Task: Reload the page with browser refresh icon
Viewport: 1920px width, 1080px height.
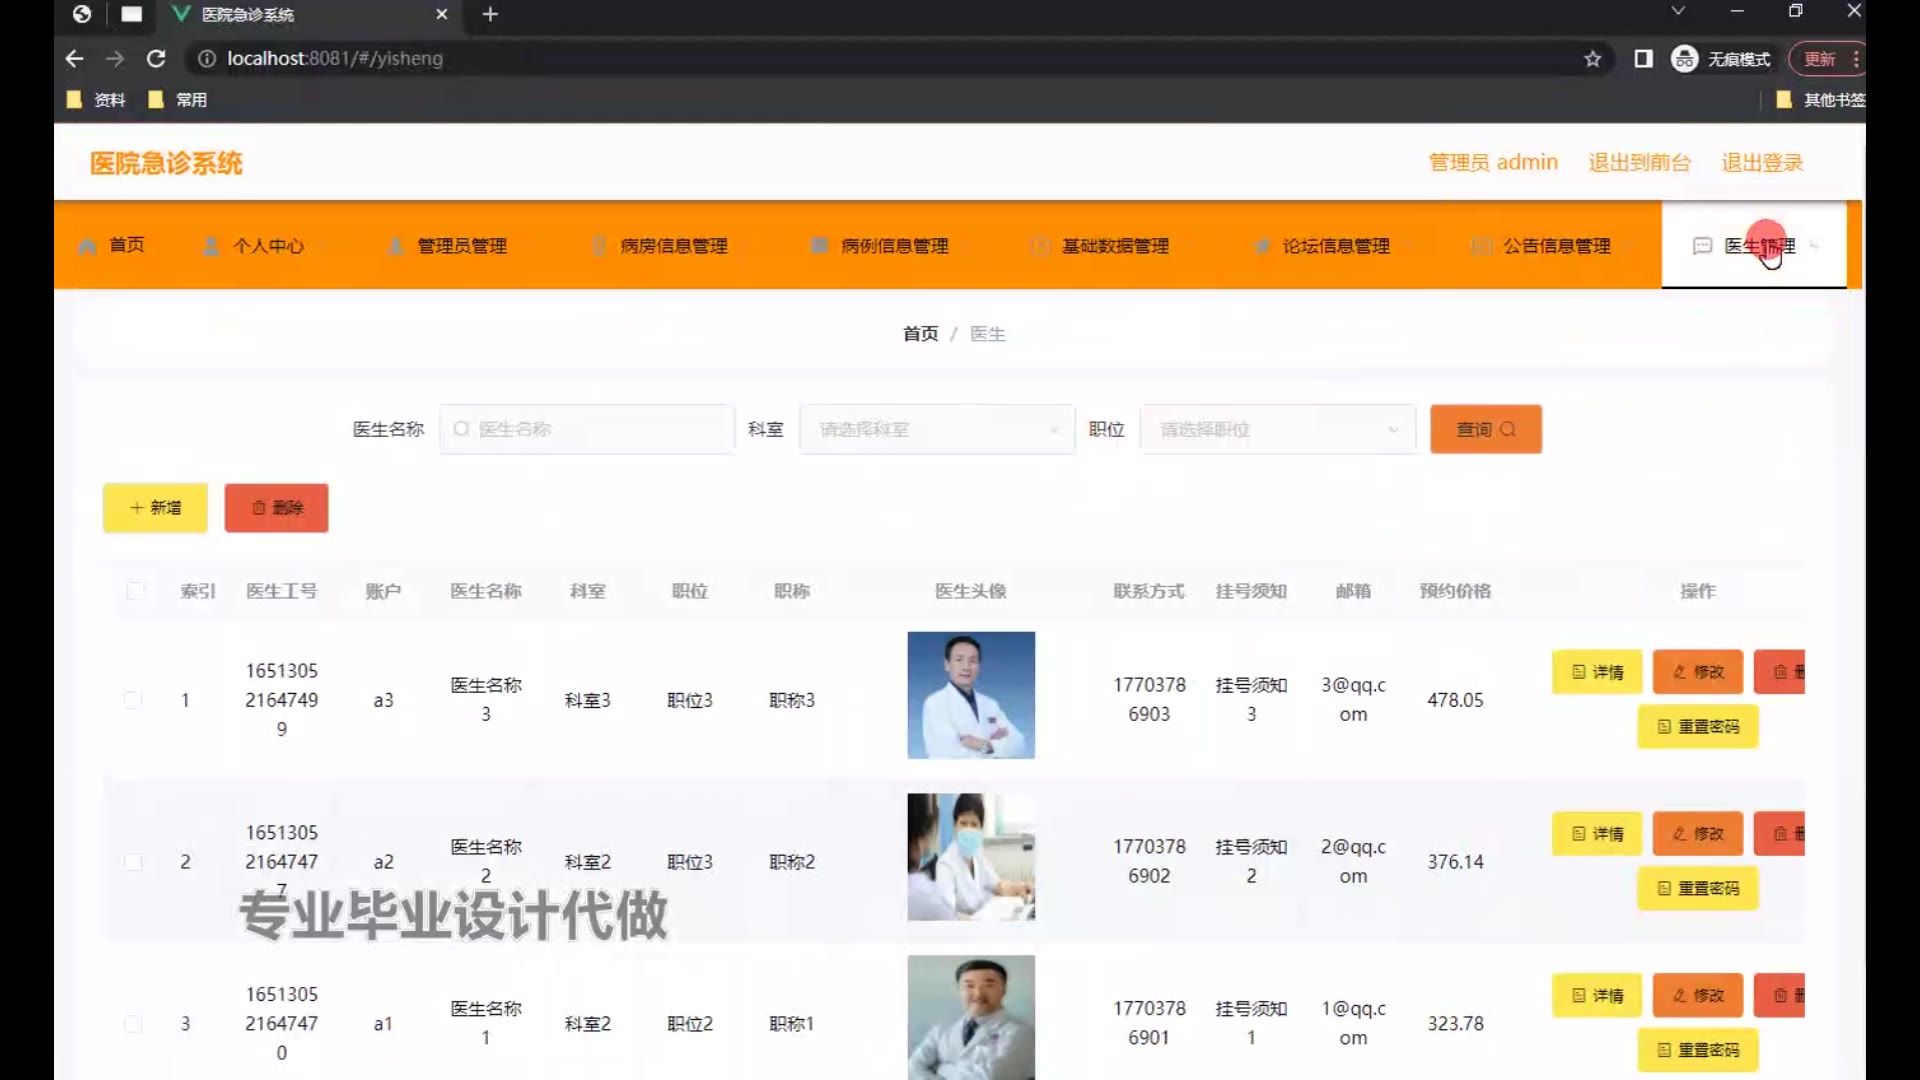Action: (x=156, y=59)
